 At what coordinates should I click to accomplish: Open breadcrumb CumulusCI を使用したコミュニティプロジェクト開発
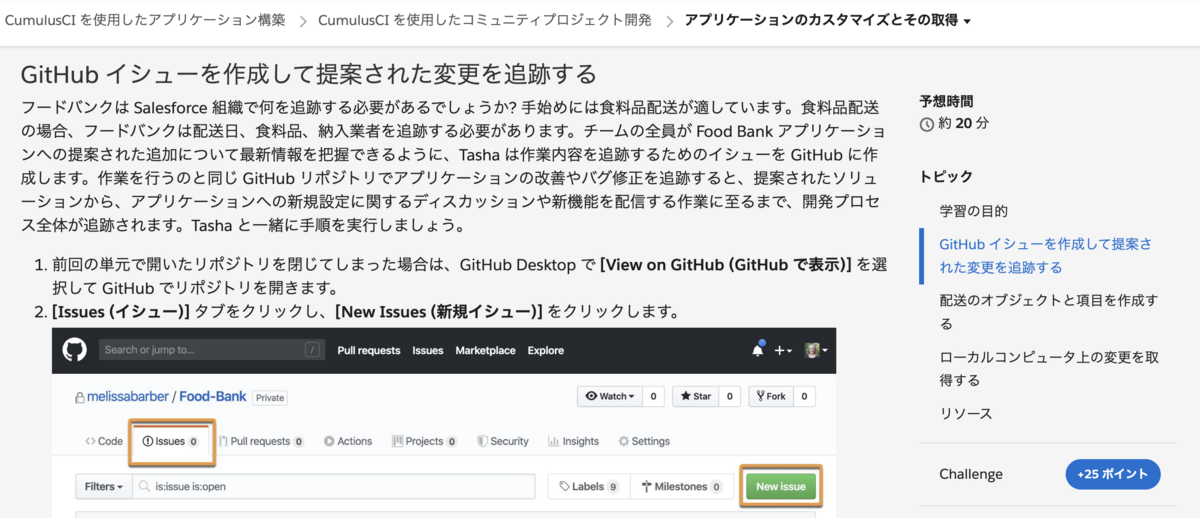[x=485, y=20]
